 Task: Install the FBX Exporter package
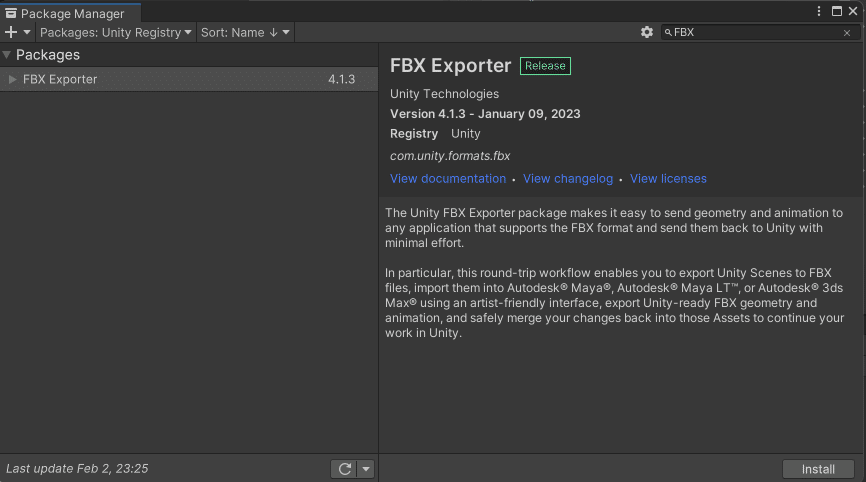point(818,469)
